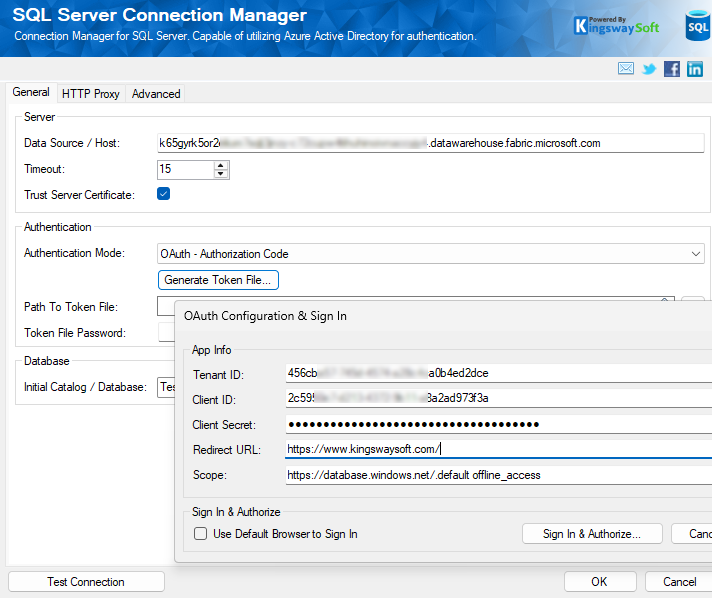712x598 pixels.
Task: Click the Generate Token File button
Action: click(218, 280)
